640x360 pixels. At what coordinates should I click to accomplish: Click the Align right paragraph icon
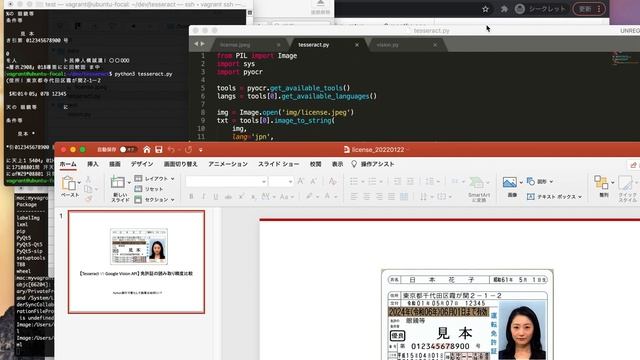coord(379,196)
